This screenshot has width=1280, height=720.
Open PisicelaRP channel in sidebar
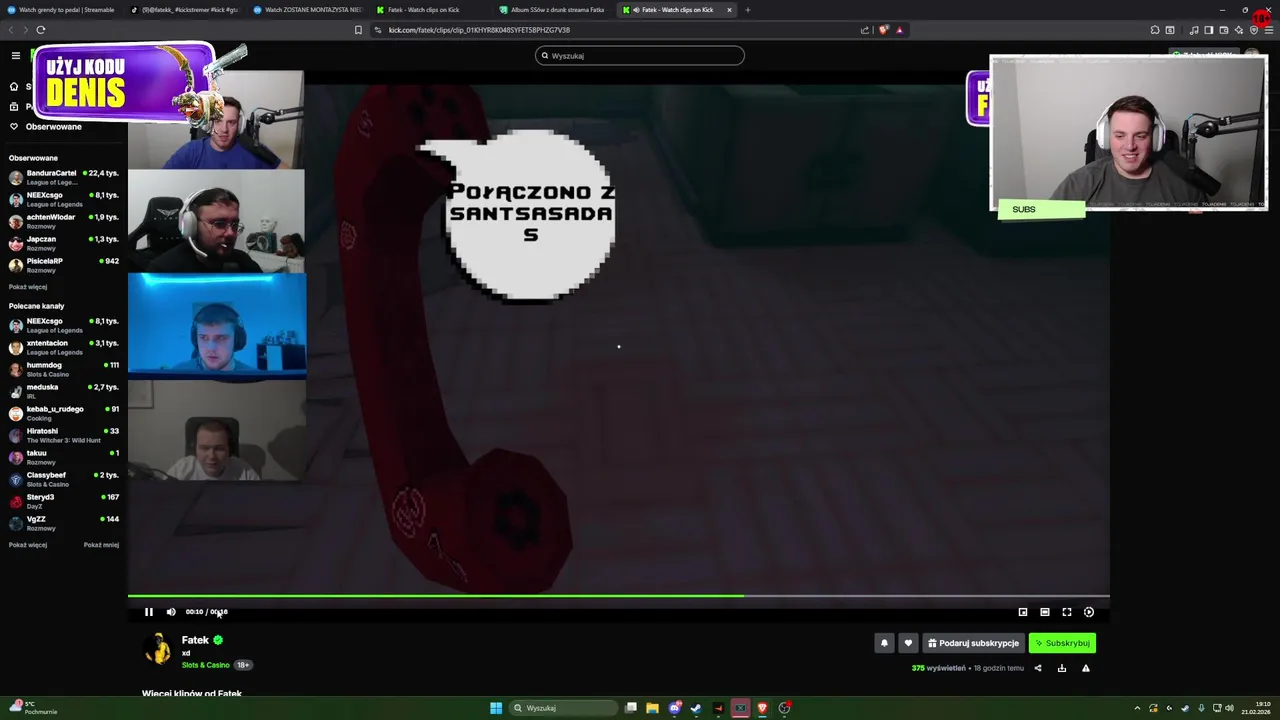point(64,265)
